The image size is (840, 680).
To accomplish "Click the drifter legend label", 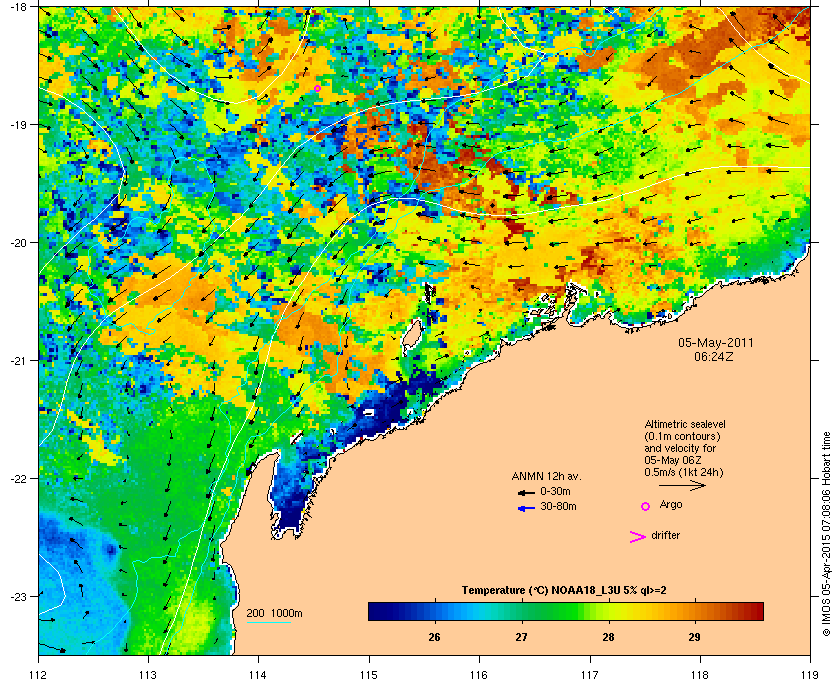I will 665,535.
